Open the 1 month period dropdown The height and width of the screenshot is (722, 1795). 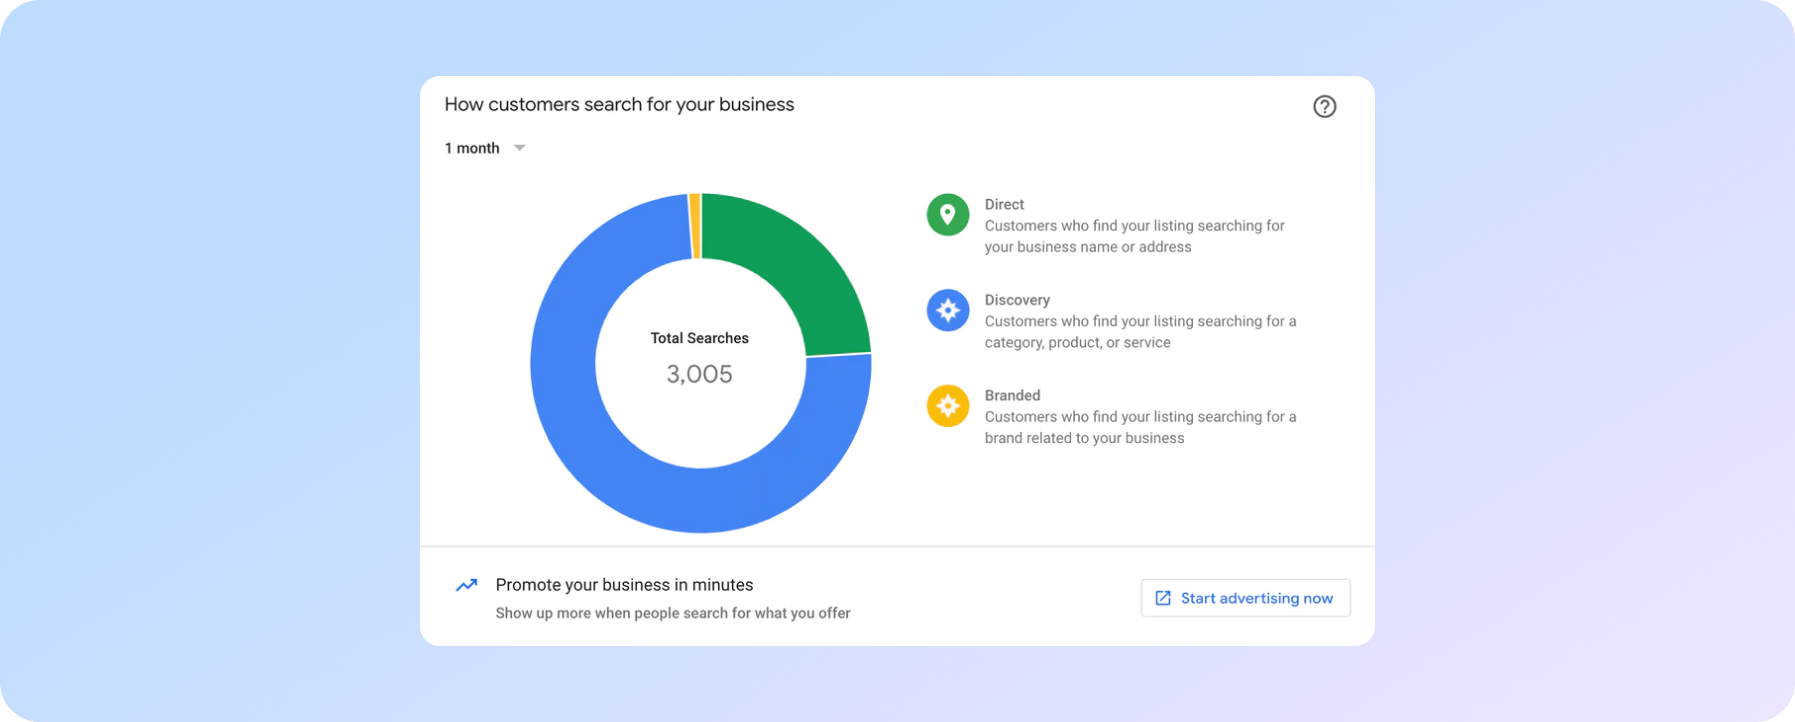click(x=485, y=148)
